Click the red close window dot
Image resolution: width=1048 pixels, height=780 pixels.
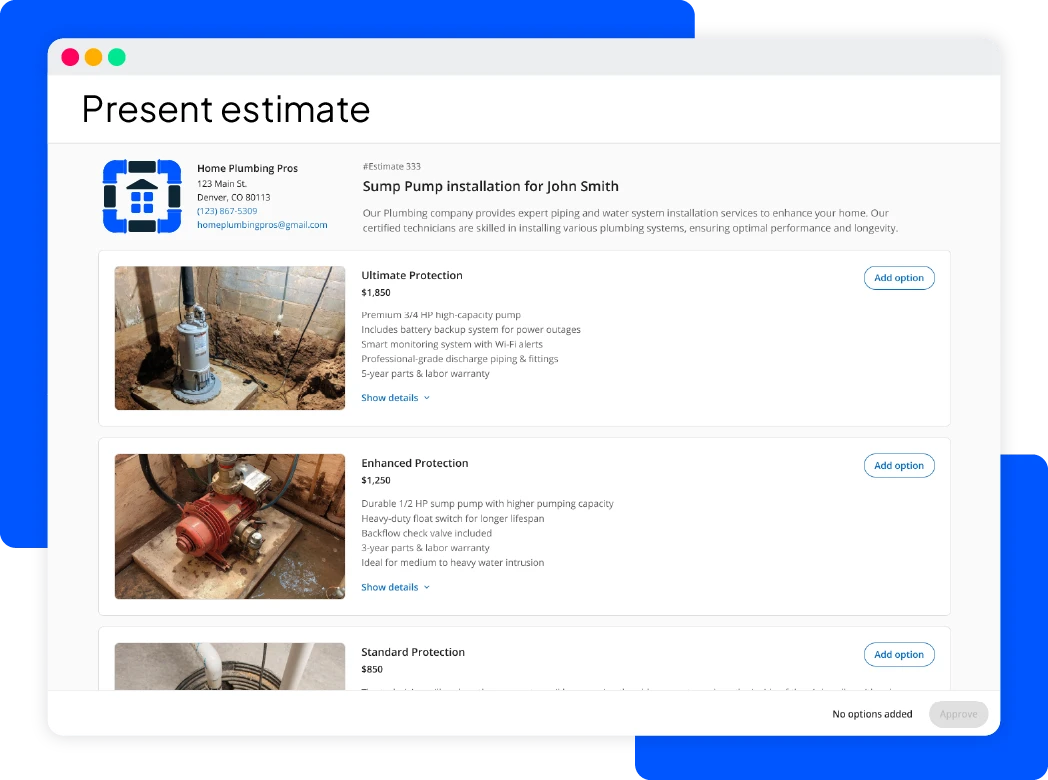[x=70, y=57]
